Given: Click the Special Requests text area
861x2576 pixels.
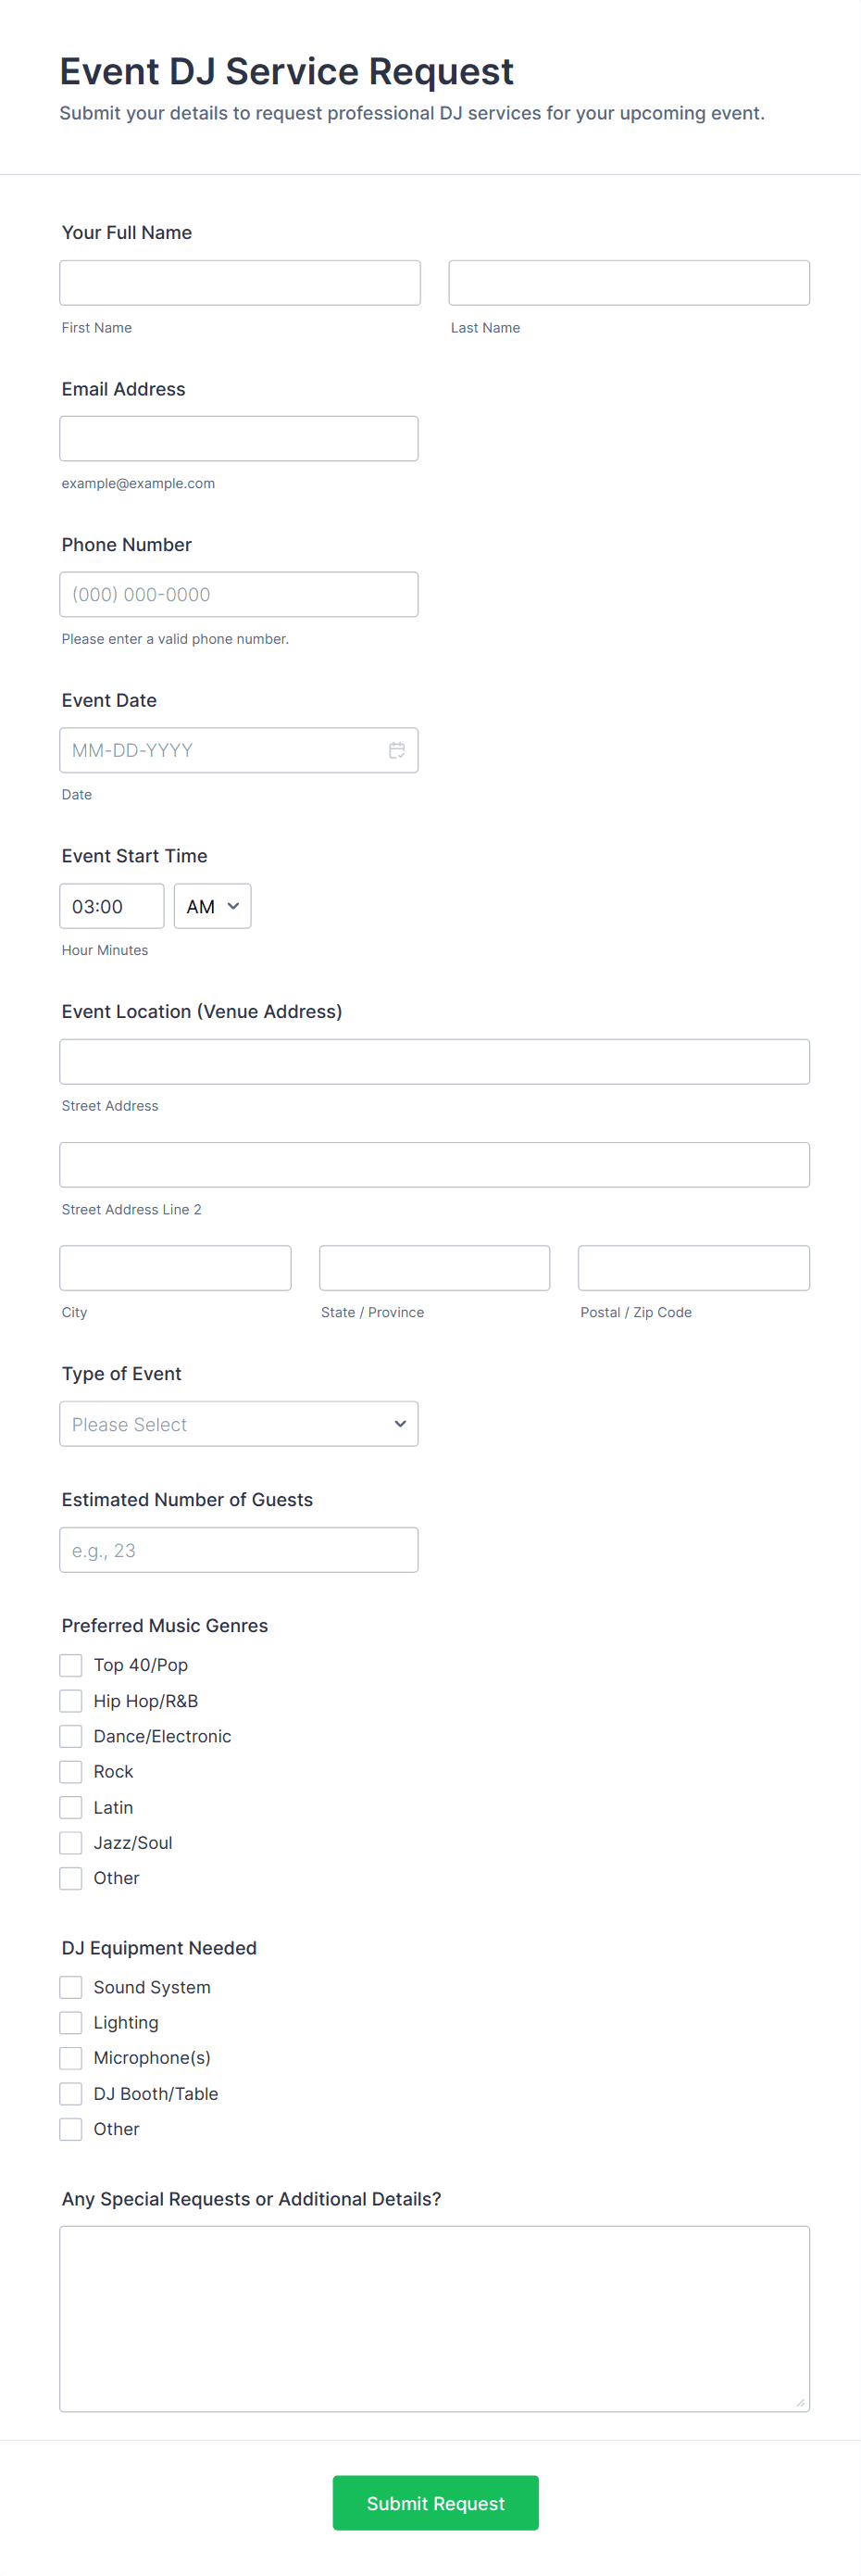Looking at the screenshot, I should 434,2318.
